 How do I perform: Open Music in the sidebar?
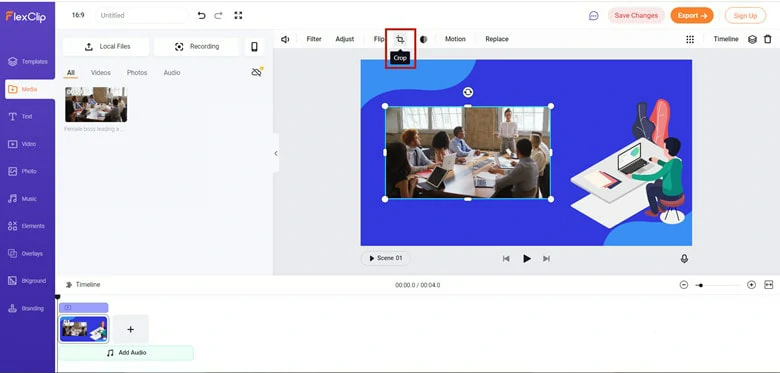[x=22, y=198]
